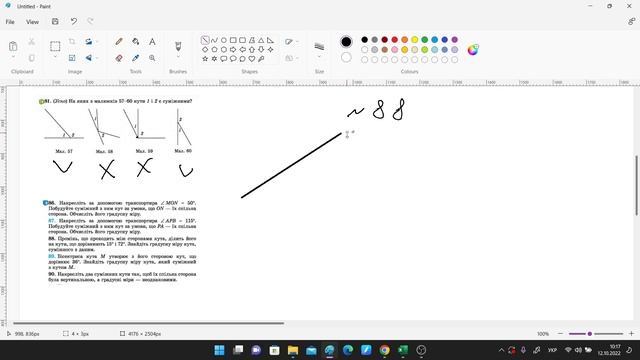Select the Line shape
Screen dimensions: 640x360
click(205, 40)
